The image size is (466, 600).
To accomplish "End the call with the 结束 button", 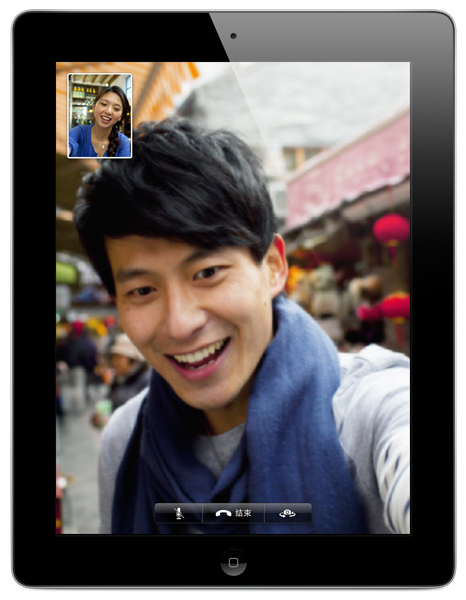I will (x=233, y=513).
